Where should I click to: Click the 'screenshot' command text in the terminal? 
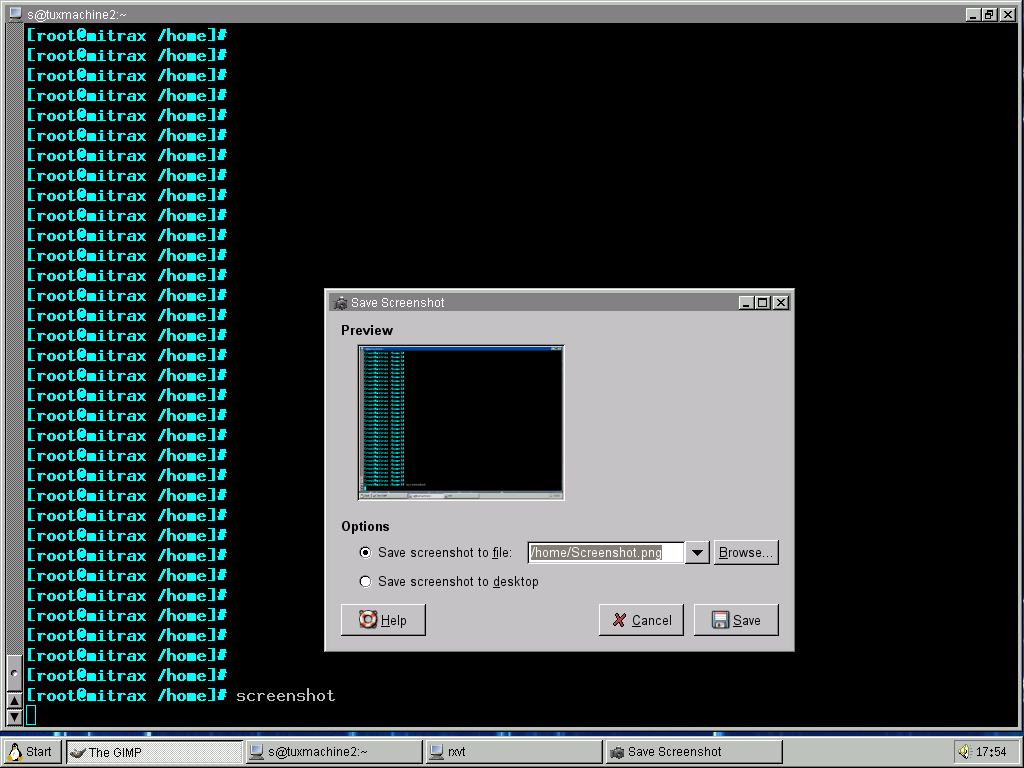click(x=285, y=696)
